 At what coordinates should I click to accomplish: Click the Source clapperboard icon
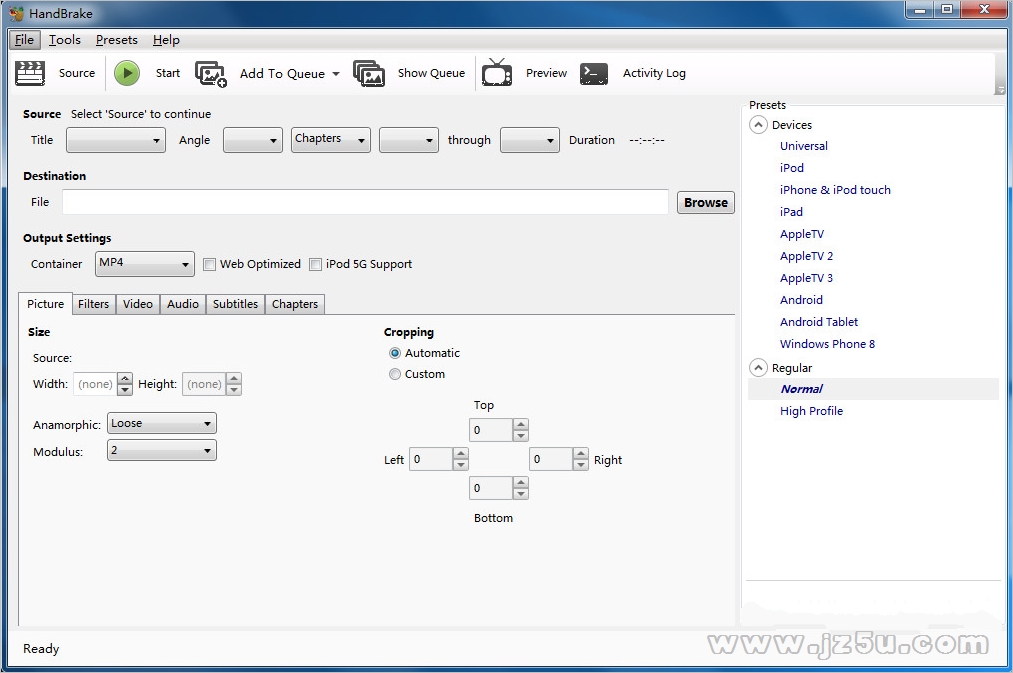pyautogui.click(x=30, y=73)
